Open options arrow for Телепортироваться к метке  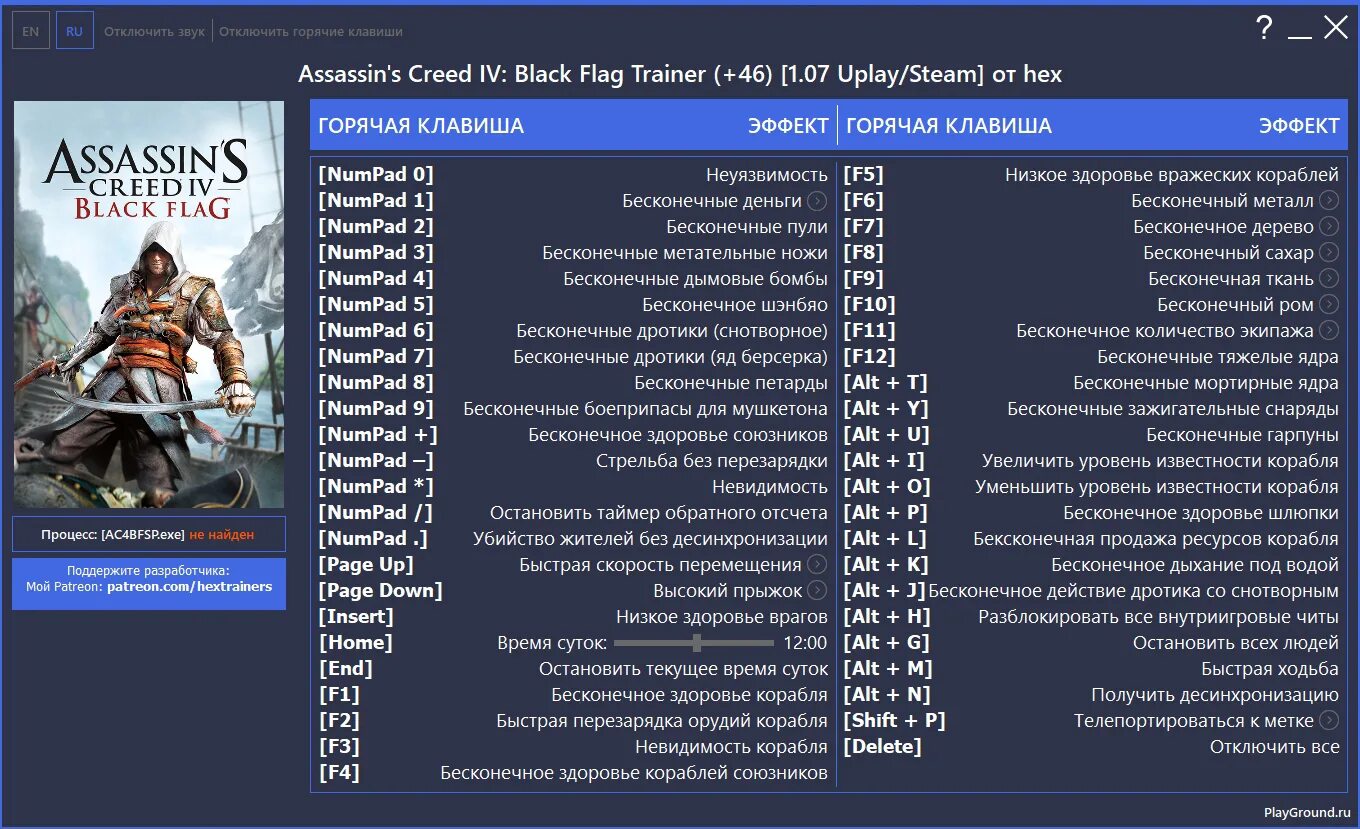(x=1329, y=721)
